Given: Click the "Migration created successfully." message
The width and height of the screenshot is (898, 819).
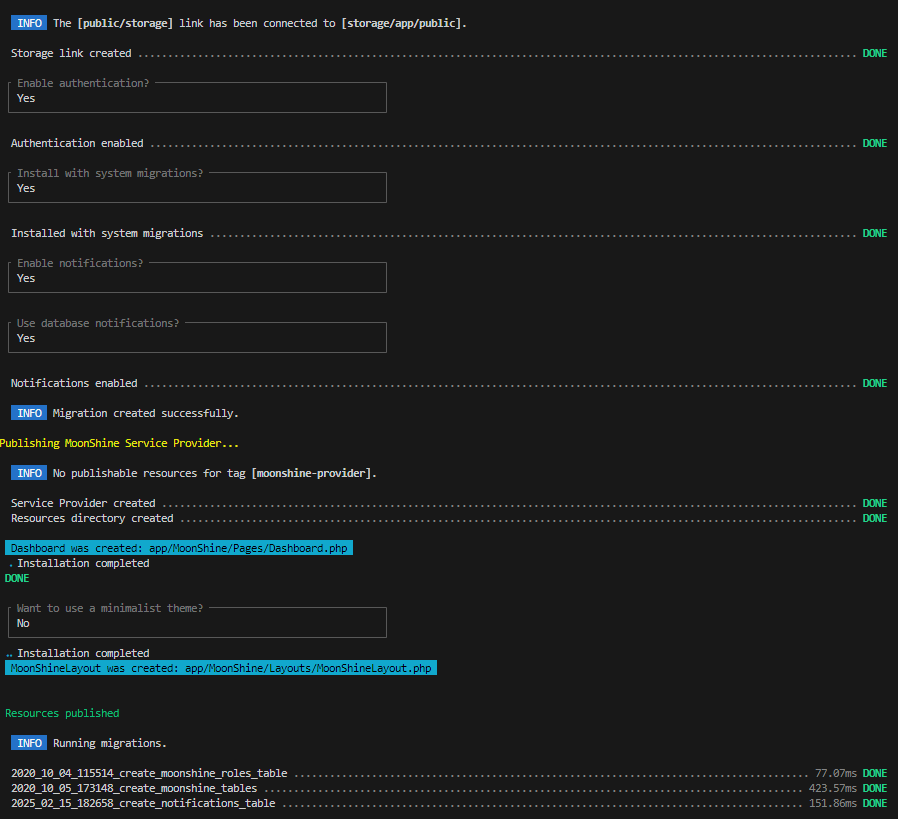Looking at the screenshot, I should coord(145,414).
